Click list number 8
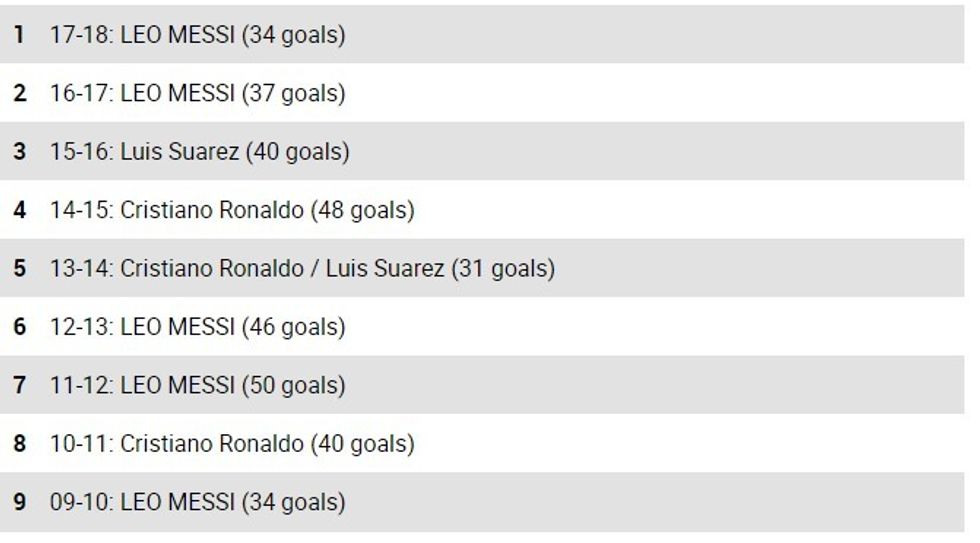This screenshot has width=980, height=543. [19, 443]
